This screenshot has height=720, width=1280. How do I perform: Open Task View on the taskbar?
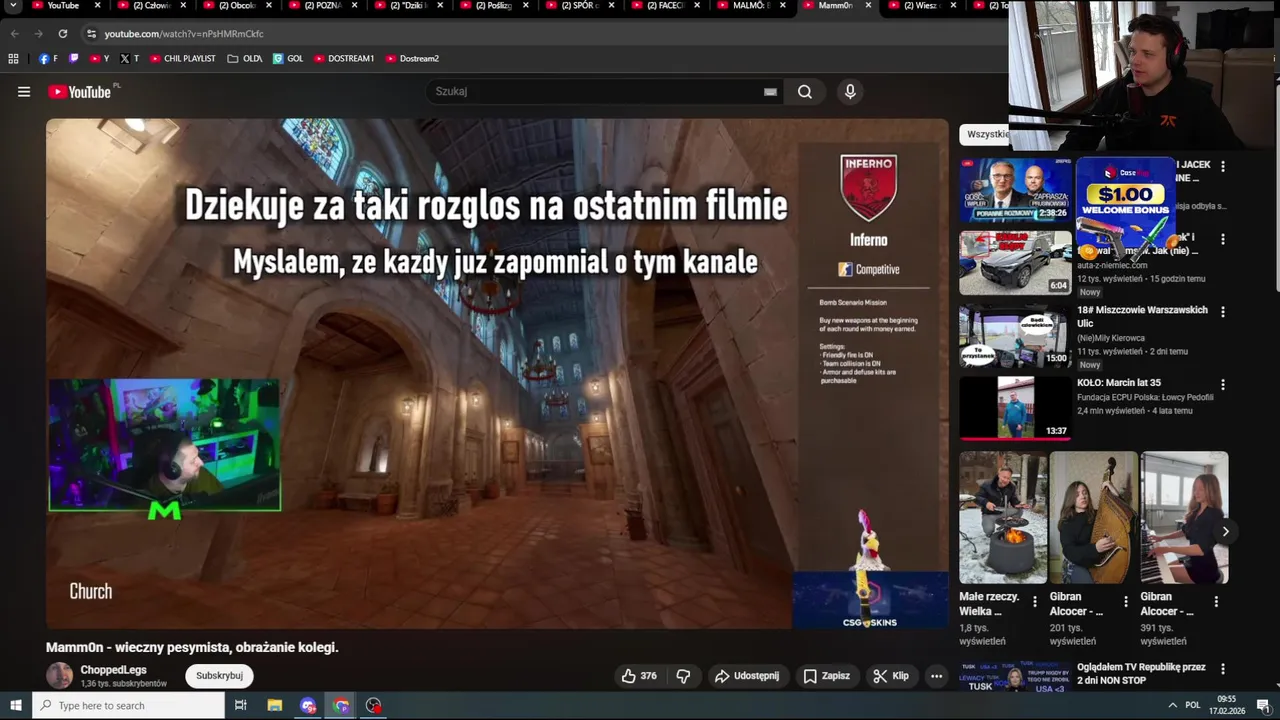pos(241,706)
